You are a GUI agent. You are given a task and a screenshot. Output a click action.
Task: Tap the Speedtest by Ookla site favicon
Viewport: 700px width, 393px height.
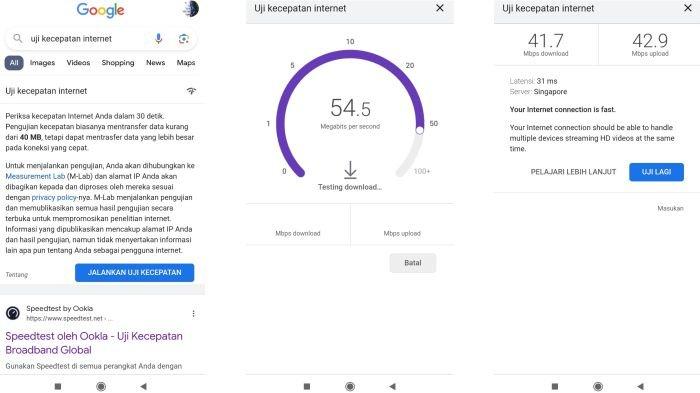coord(13,313)
